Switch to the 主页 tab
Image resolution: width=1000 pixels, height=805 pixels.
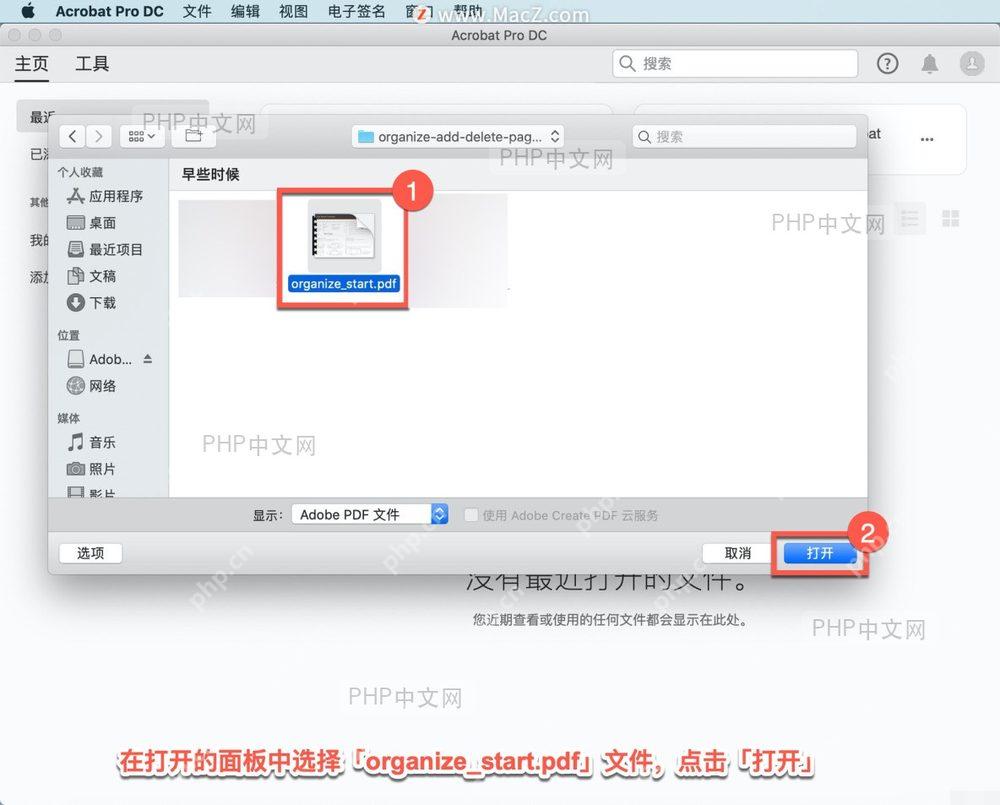pyautogui.click(x=31, y=64)
